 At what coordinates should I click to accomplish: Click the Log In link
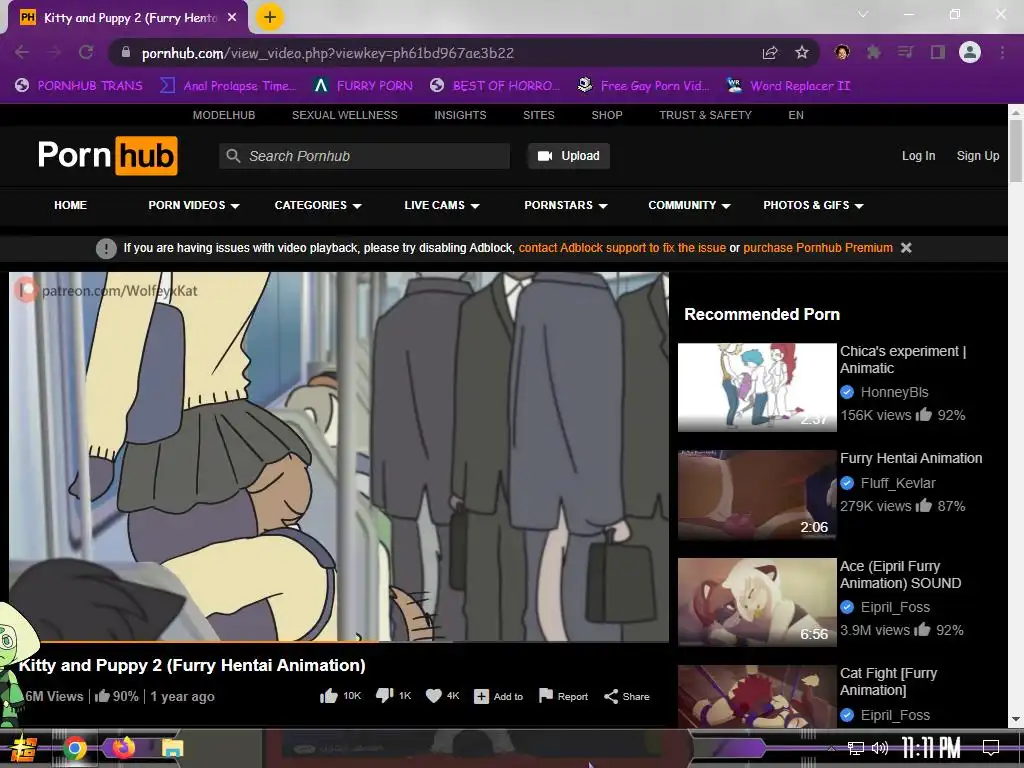coord(918,156)
